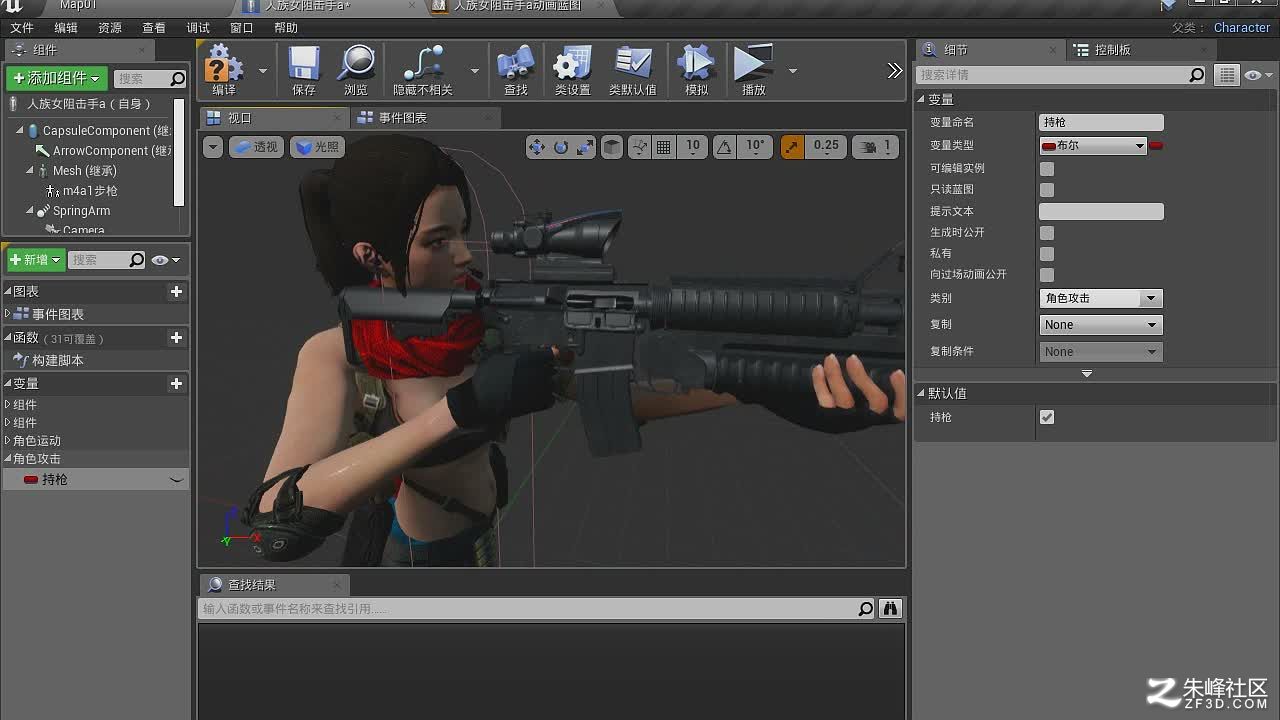Open 复制 None replication dropdown
This screenshot has height=720, width=1280.
point(1101,325)
